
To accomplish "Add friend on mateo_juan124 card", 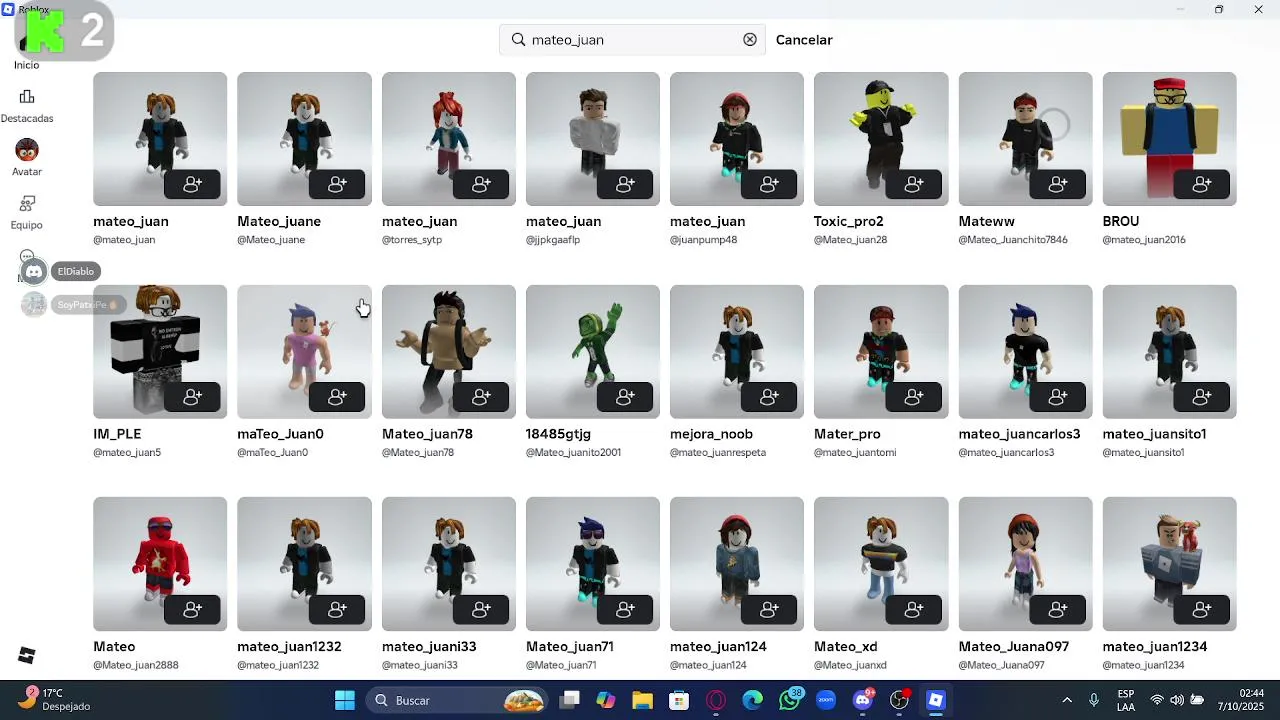I will [x=769, y=609].
